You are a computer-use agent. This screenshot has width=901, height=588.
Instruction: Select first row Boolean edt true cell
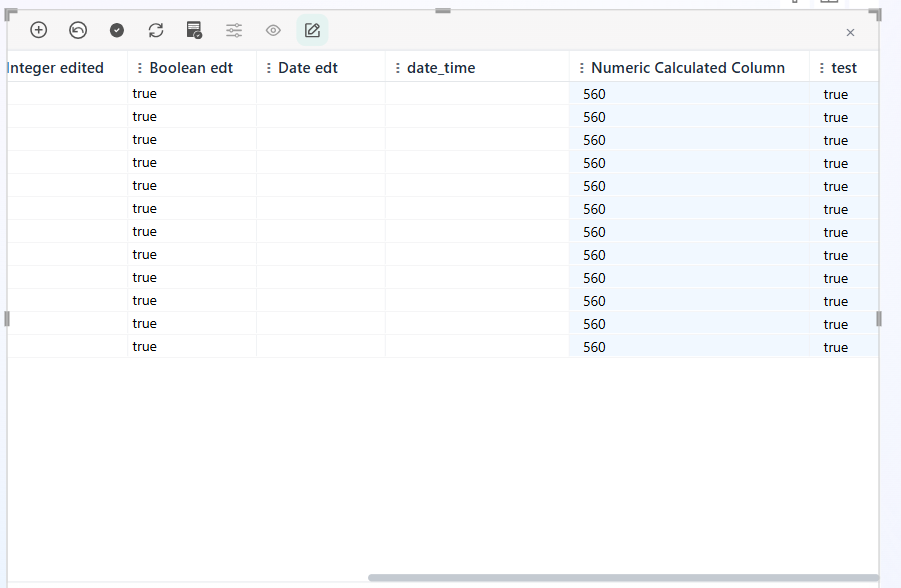click(192, 93)
